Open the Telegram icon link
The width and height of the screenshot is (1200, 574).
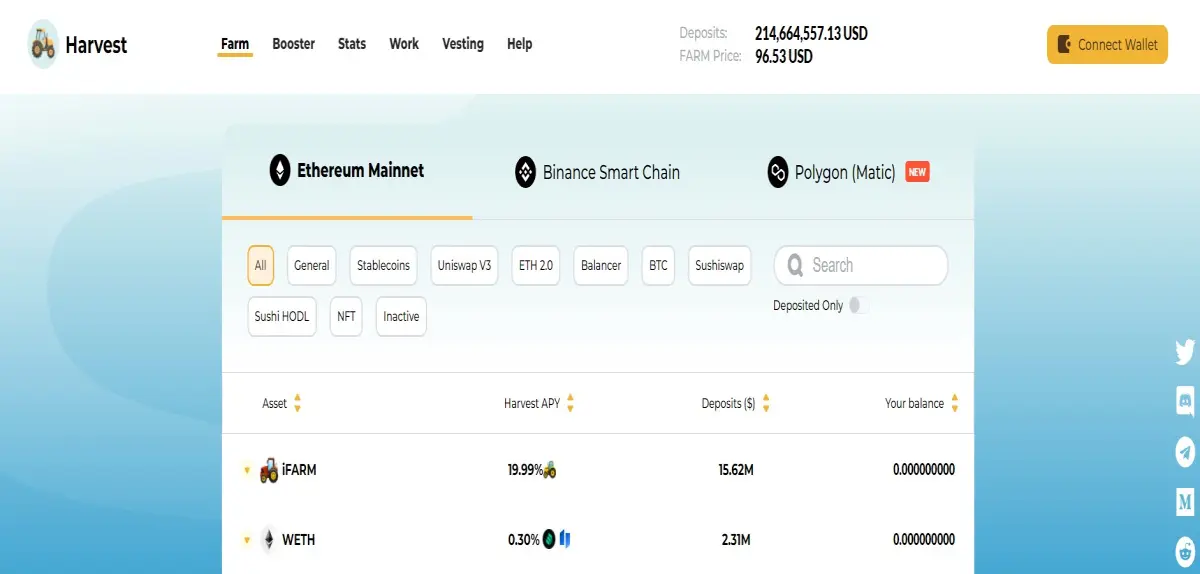tap(1185, 452)
